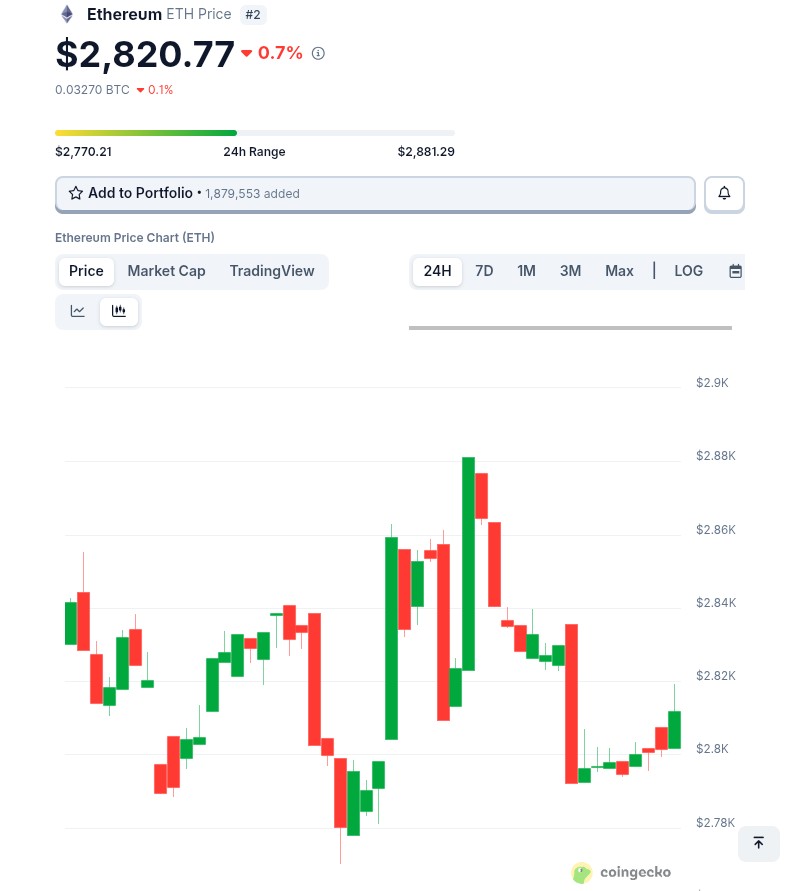Toggle the LOG scale option

(688, 271)
